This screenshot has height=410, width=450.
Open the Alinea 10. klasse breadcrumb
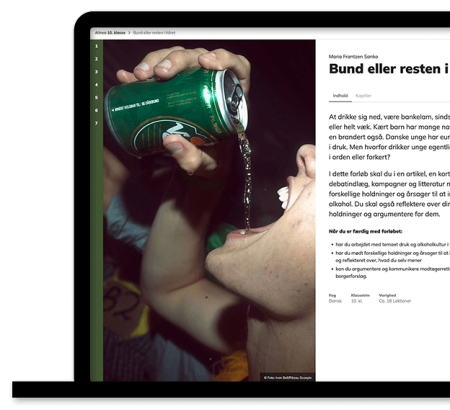click(x=110, y=33)
